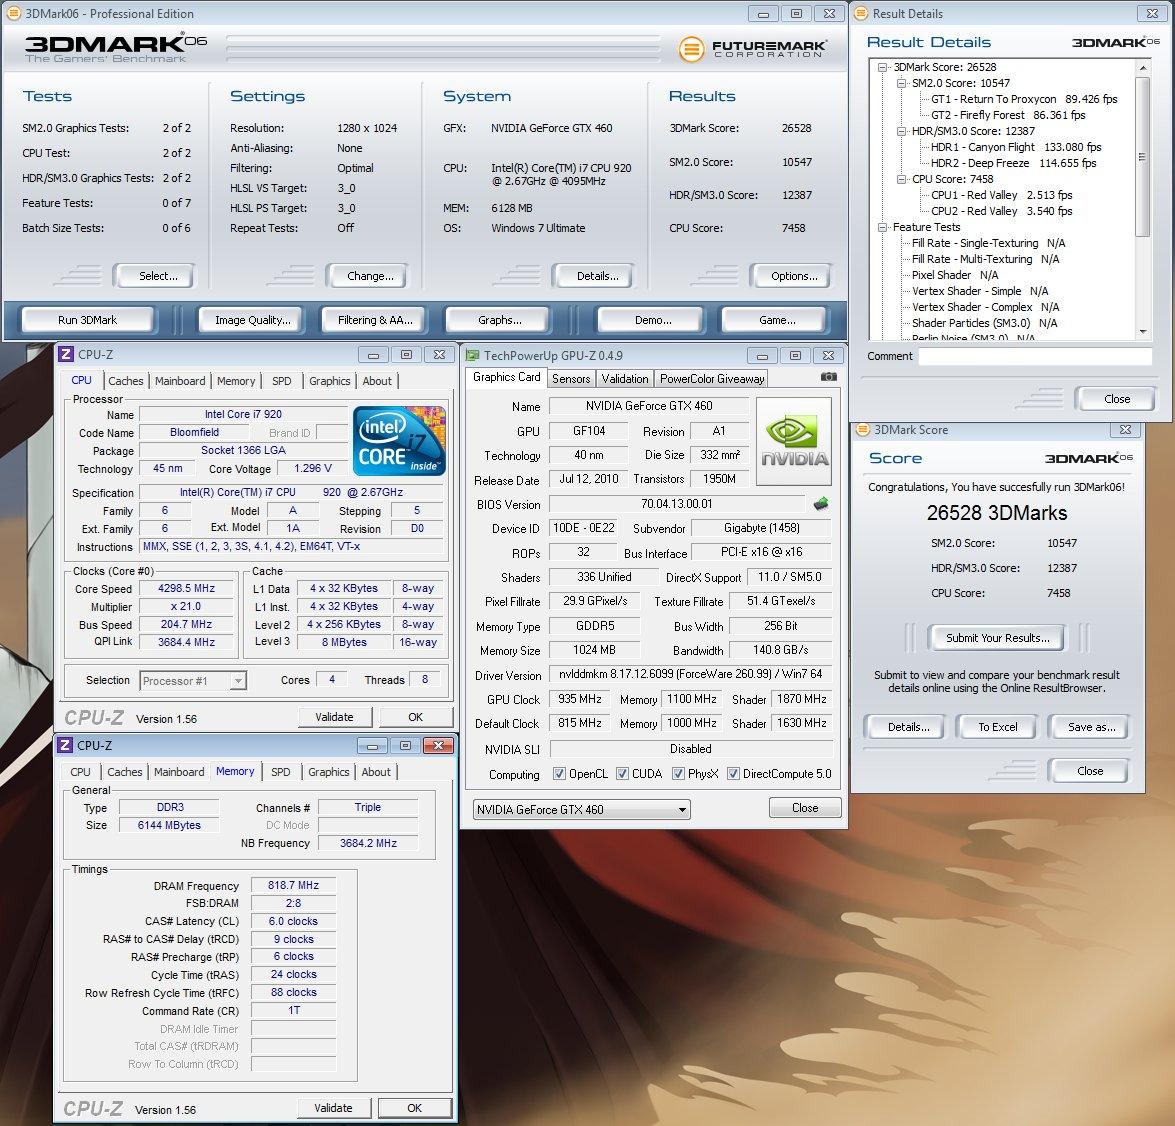Open the Graphs button in 3DMark06
Viewport: 1175px width, 1126px height.
click(499, 320)
